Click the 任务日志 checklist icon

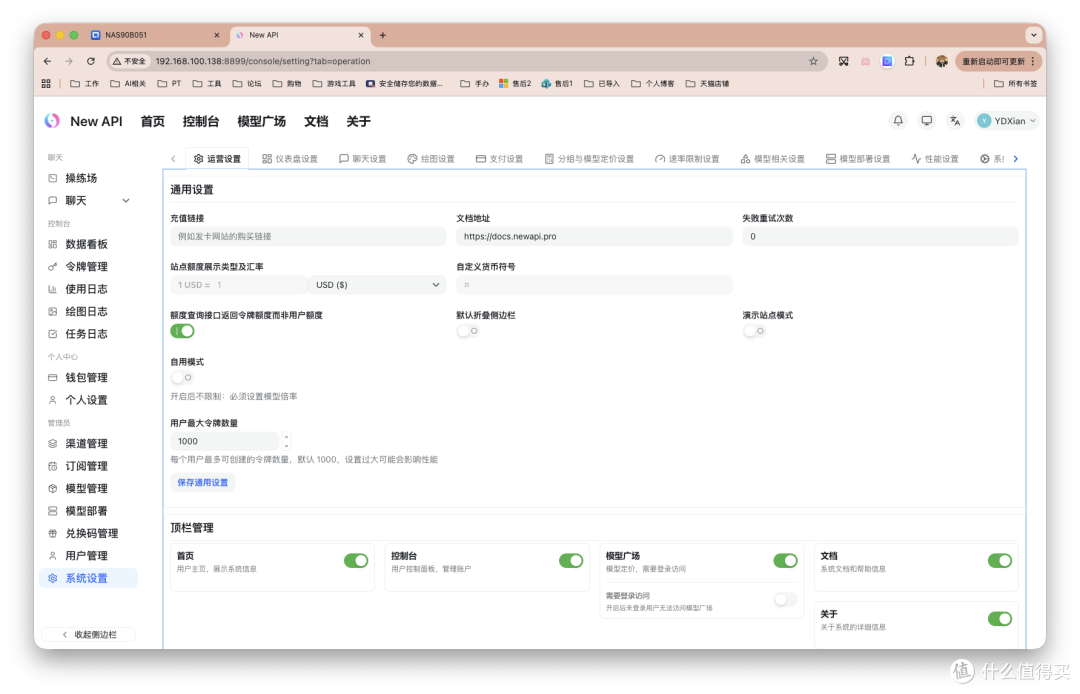(52, 334)
